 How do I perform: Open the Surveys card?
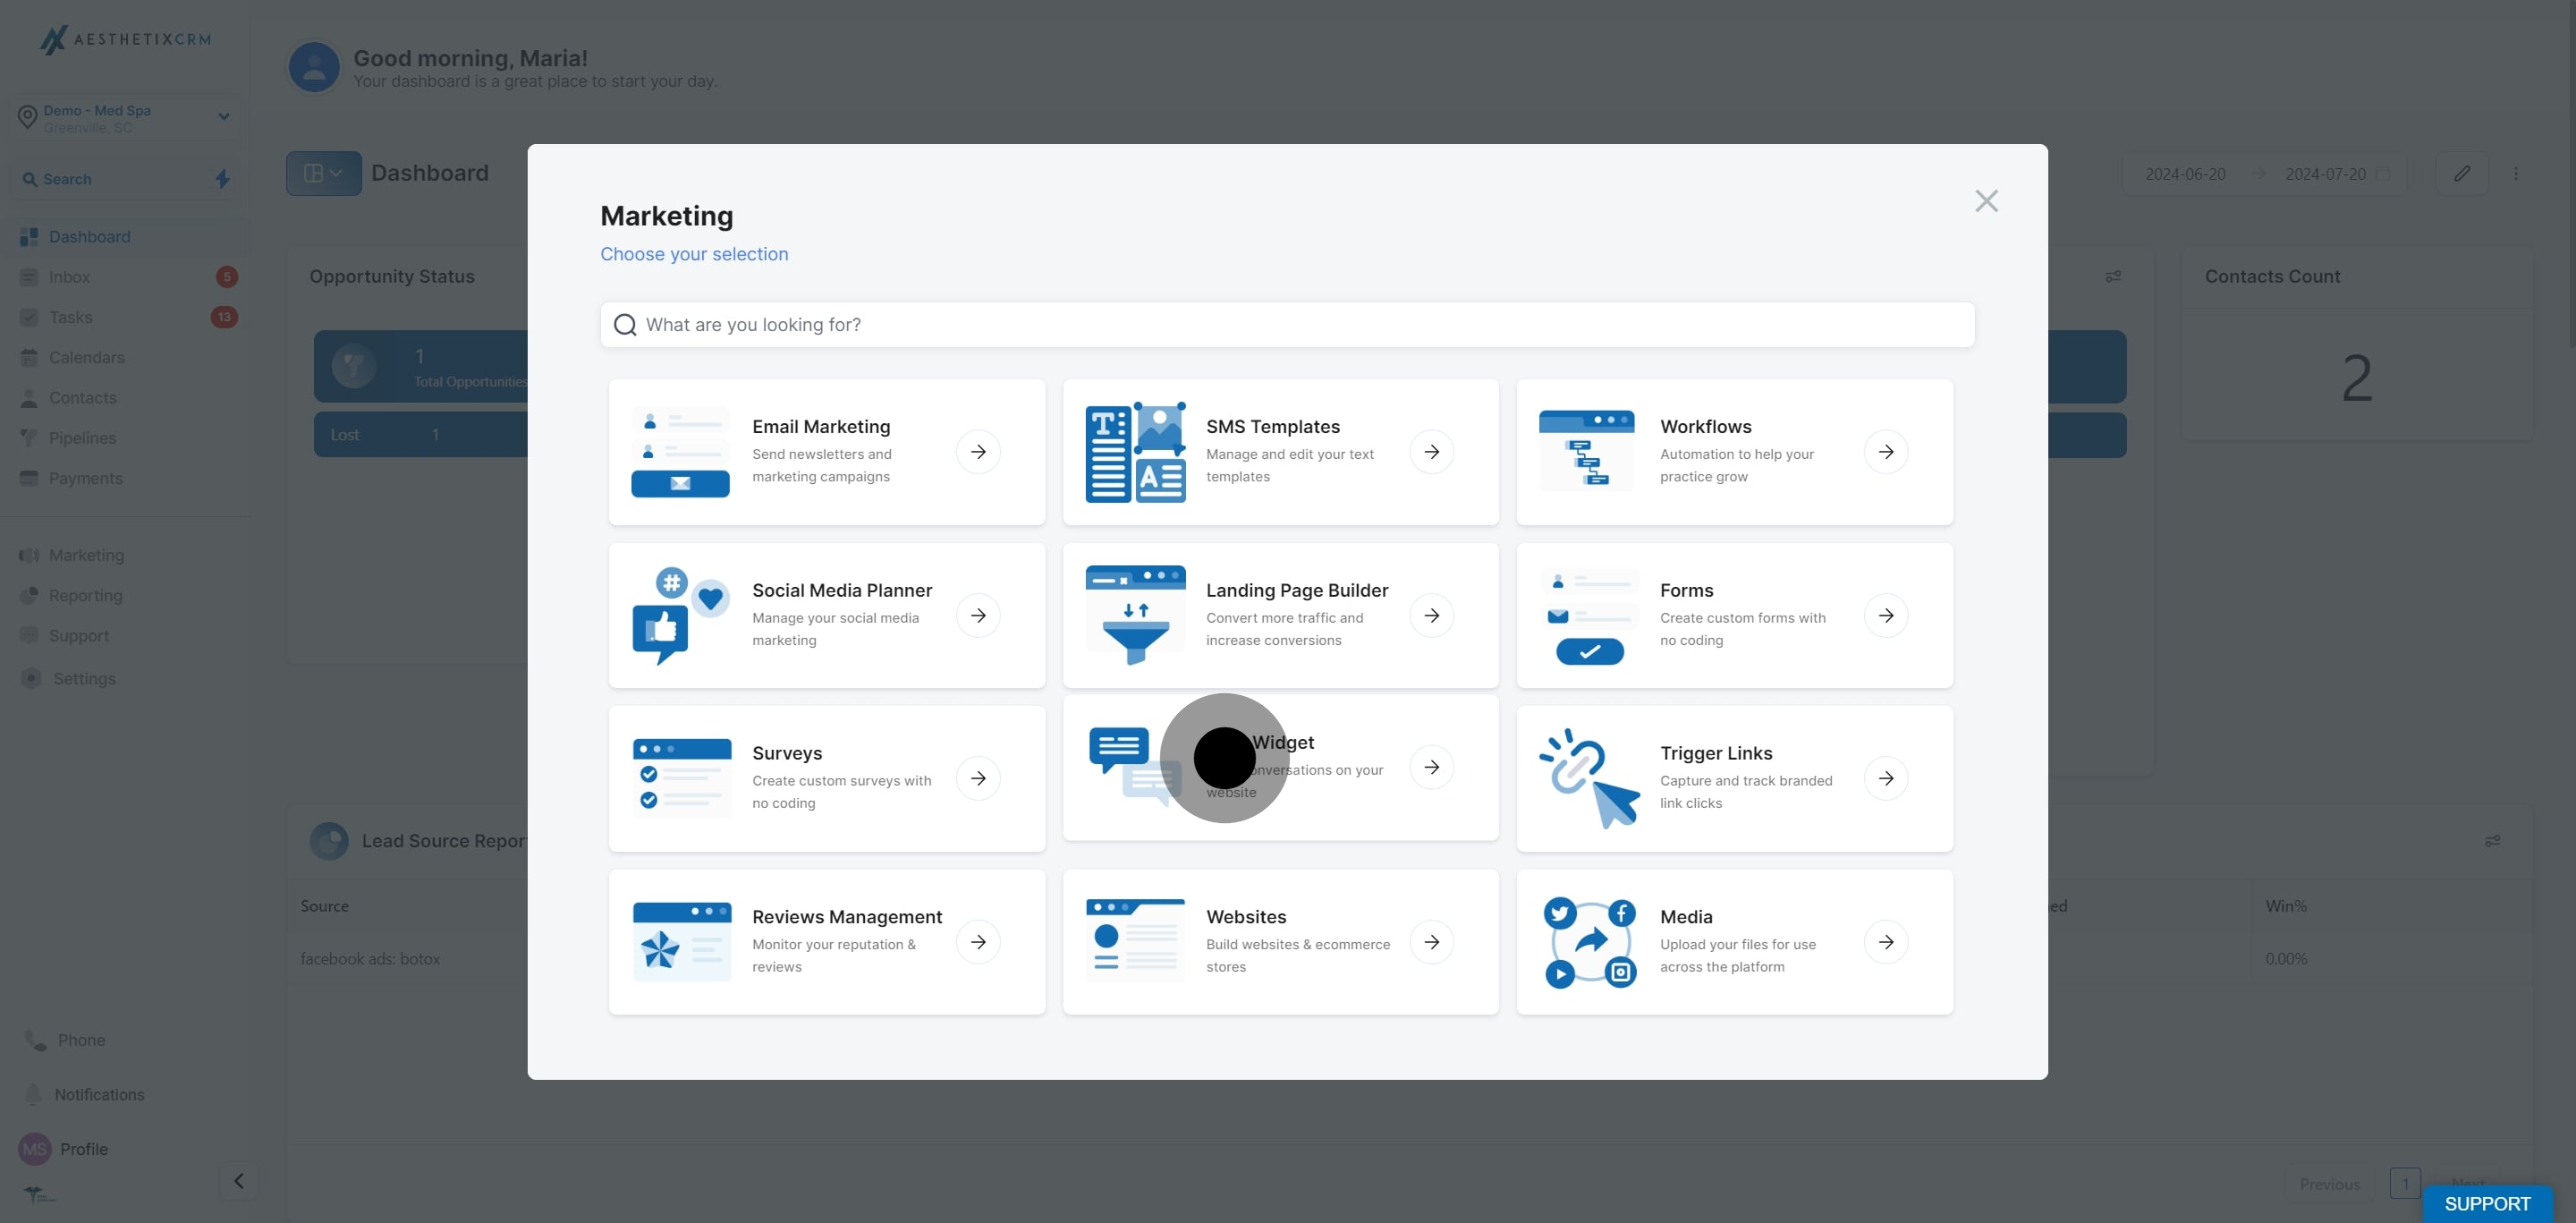827,779
